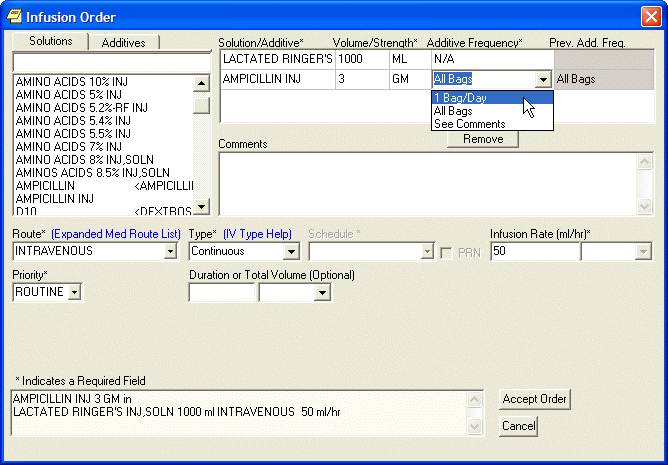
Task: Choose '1 Bag/Day' from frequency list
Action: [460, 98]
